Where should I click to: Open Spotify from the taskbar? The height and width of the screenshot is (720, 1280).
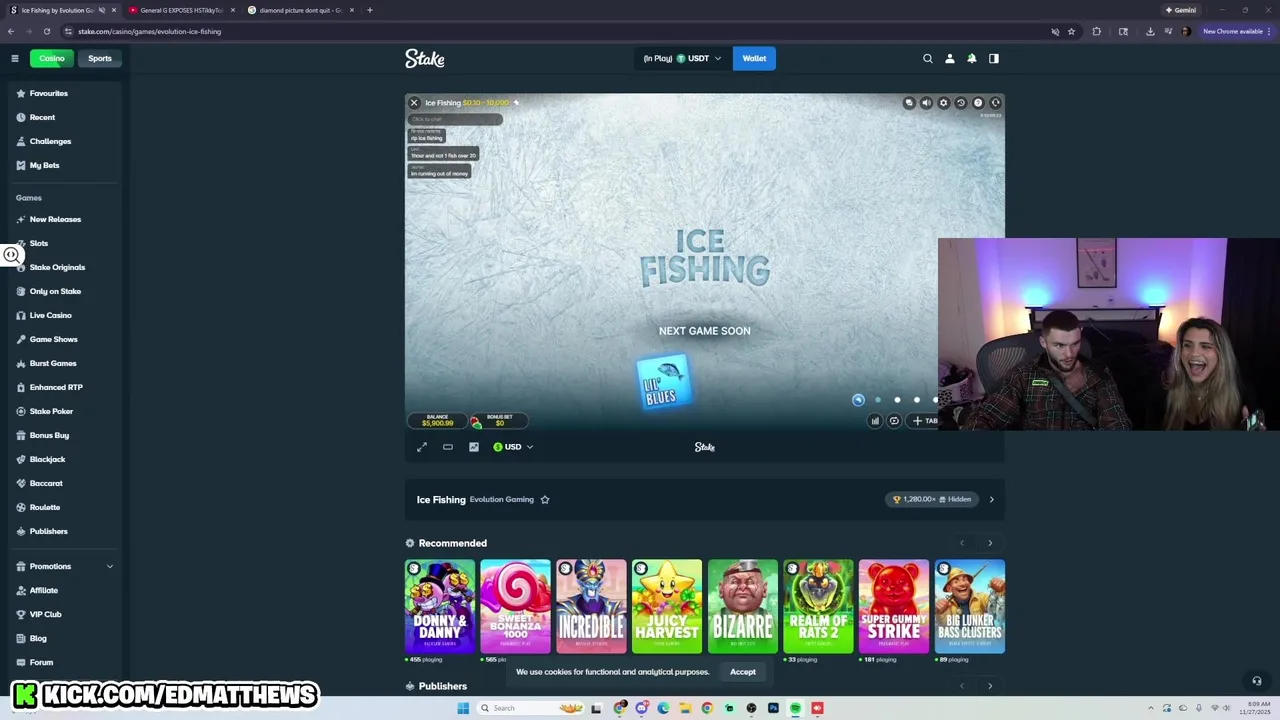[795, 708]
